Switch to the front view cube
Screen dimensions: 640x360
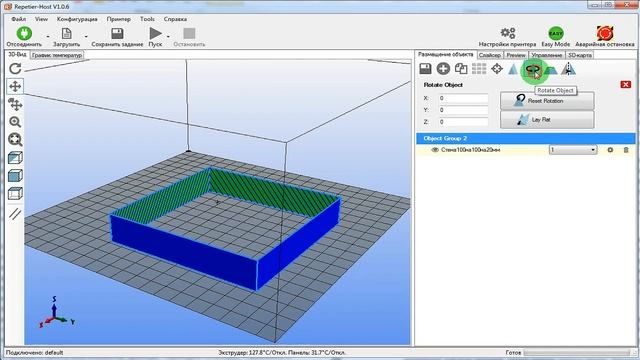coord(15,176)
